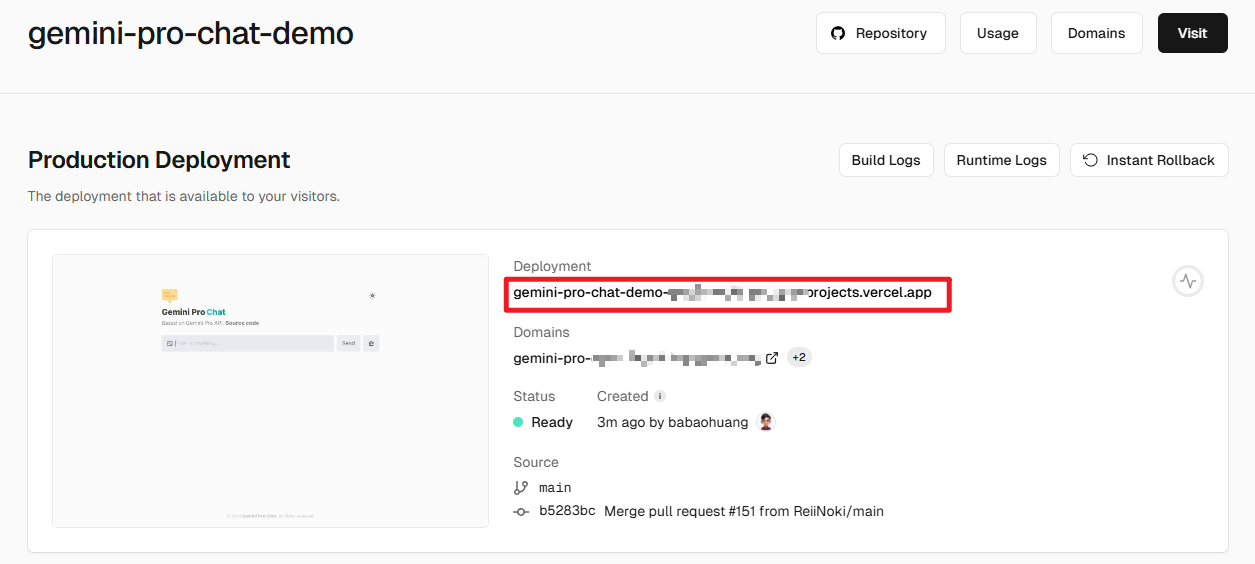Expand the +2 additional domains badge
The height and width of the screenshot is (564, 1255).
click(x=799, y=358)
